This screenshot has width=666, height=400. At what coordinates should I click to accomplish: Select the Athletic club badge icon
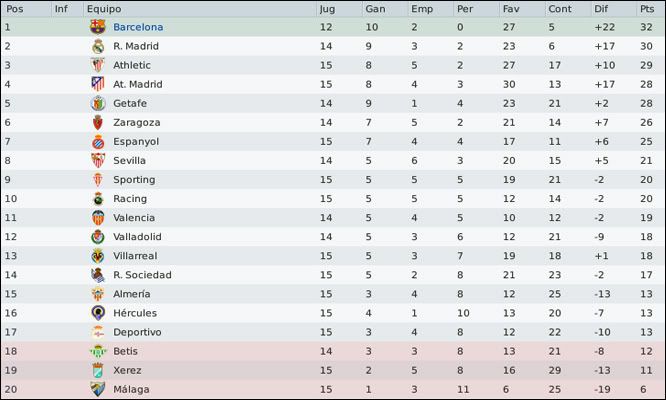tap(98, 65)
